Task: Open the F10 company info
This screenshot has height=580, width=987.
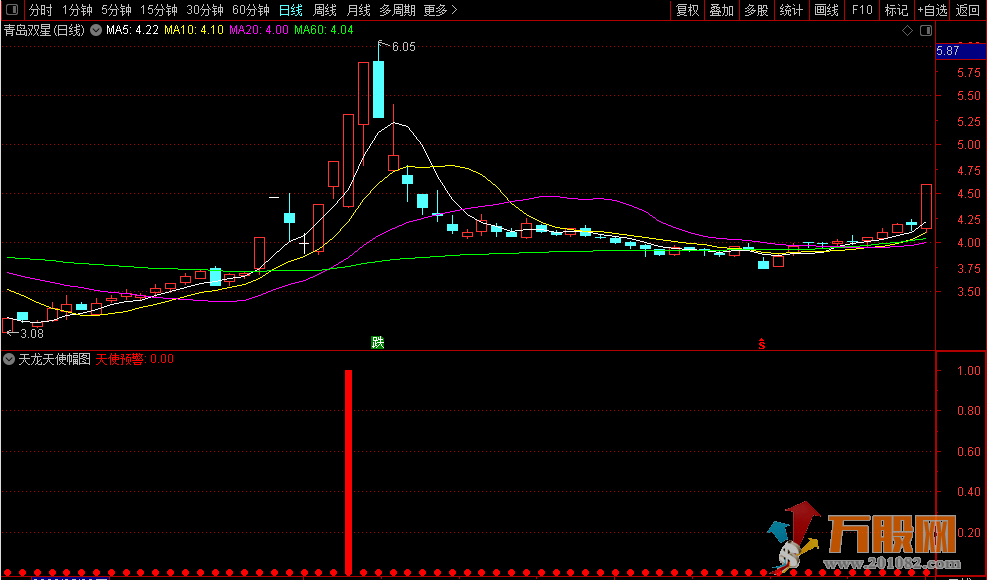Action: pos(862,10)
